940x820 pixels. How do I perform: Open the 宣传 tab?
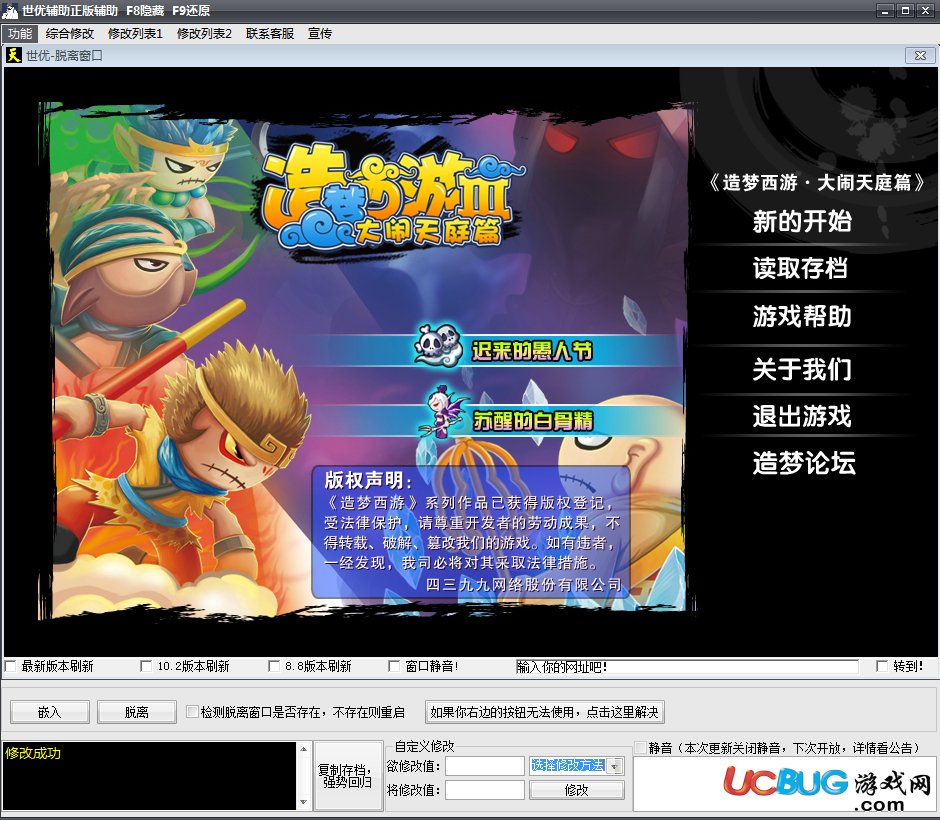[320, 34]
